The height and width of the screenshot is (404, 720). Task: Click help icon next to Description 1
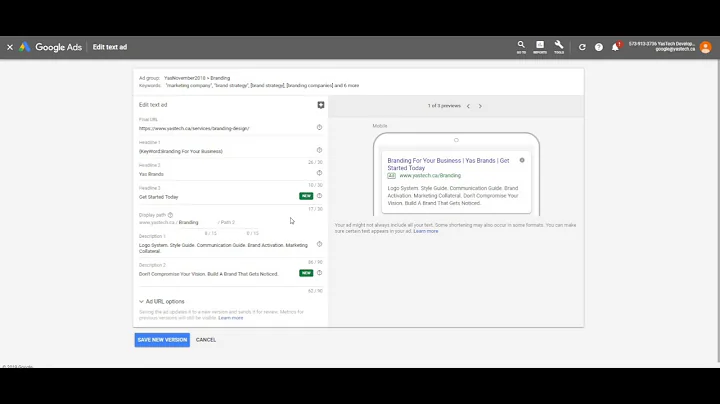319,244
